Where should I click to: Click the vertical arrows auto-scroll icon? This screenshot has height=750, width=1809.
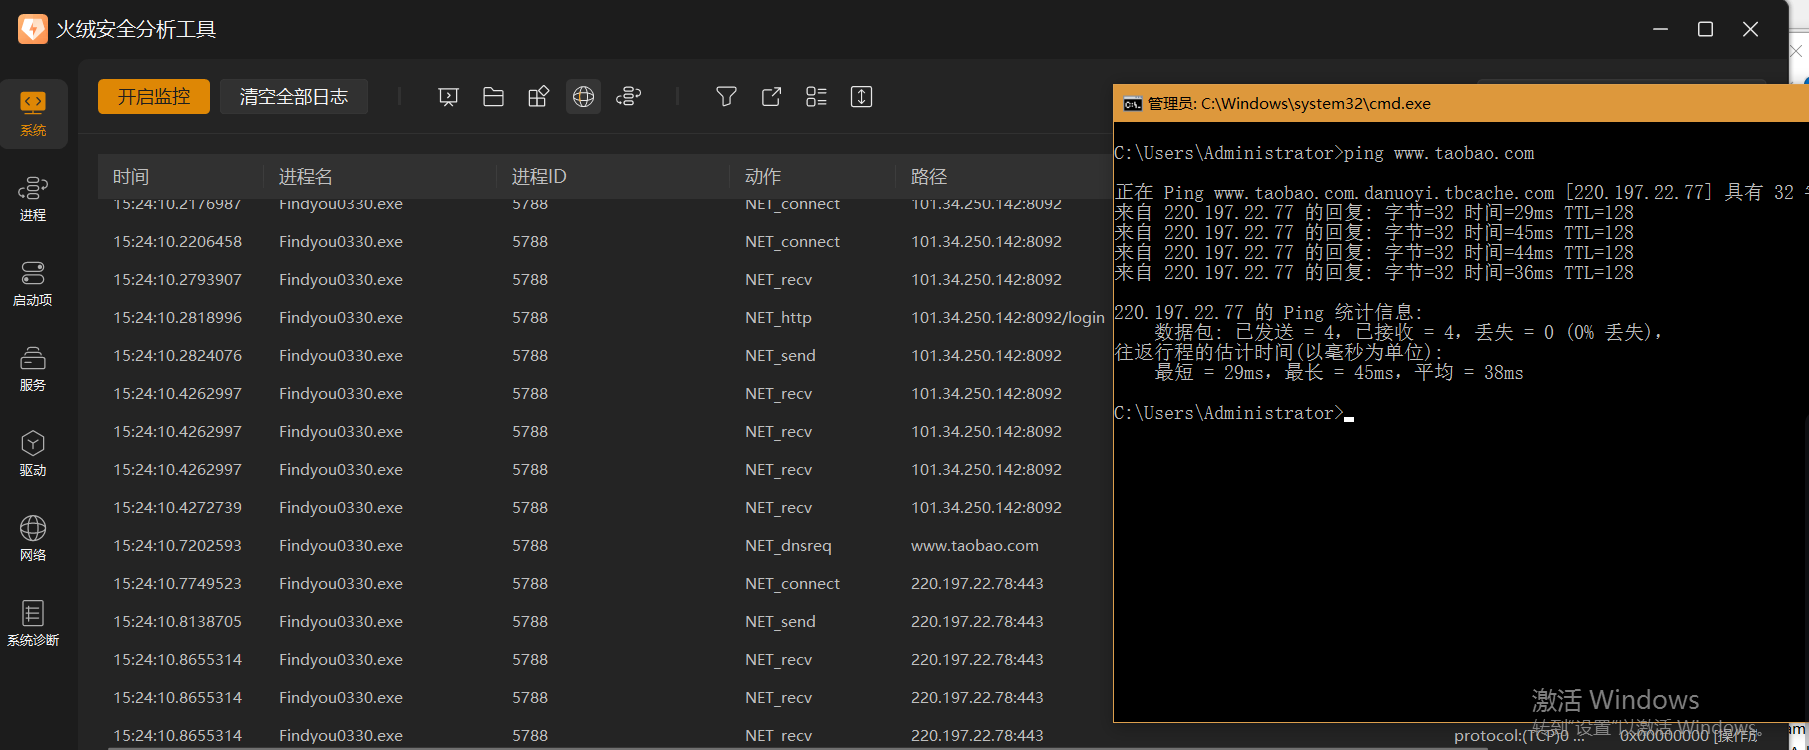[861, 97]
